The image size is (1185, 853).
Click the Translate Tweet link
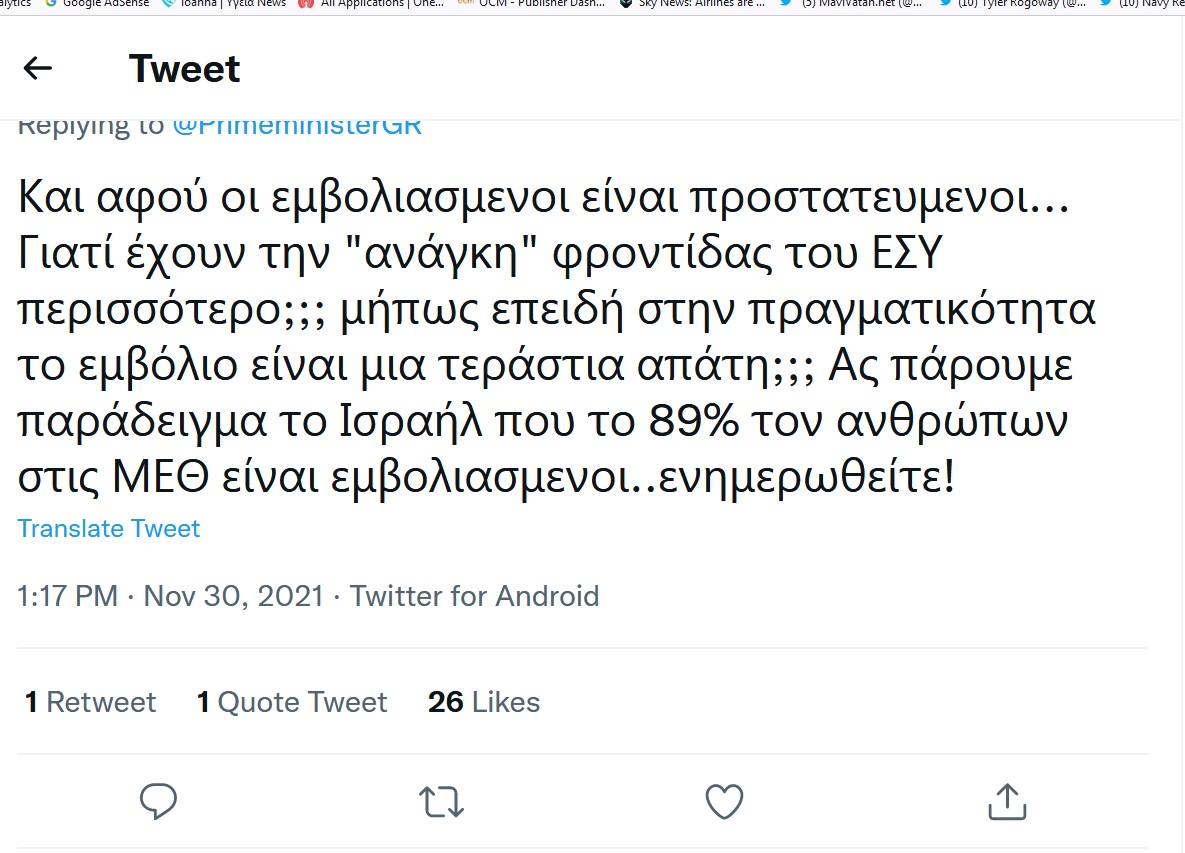(109, 528)
